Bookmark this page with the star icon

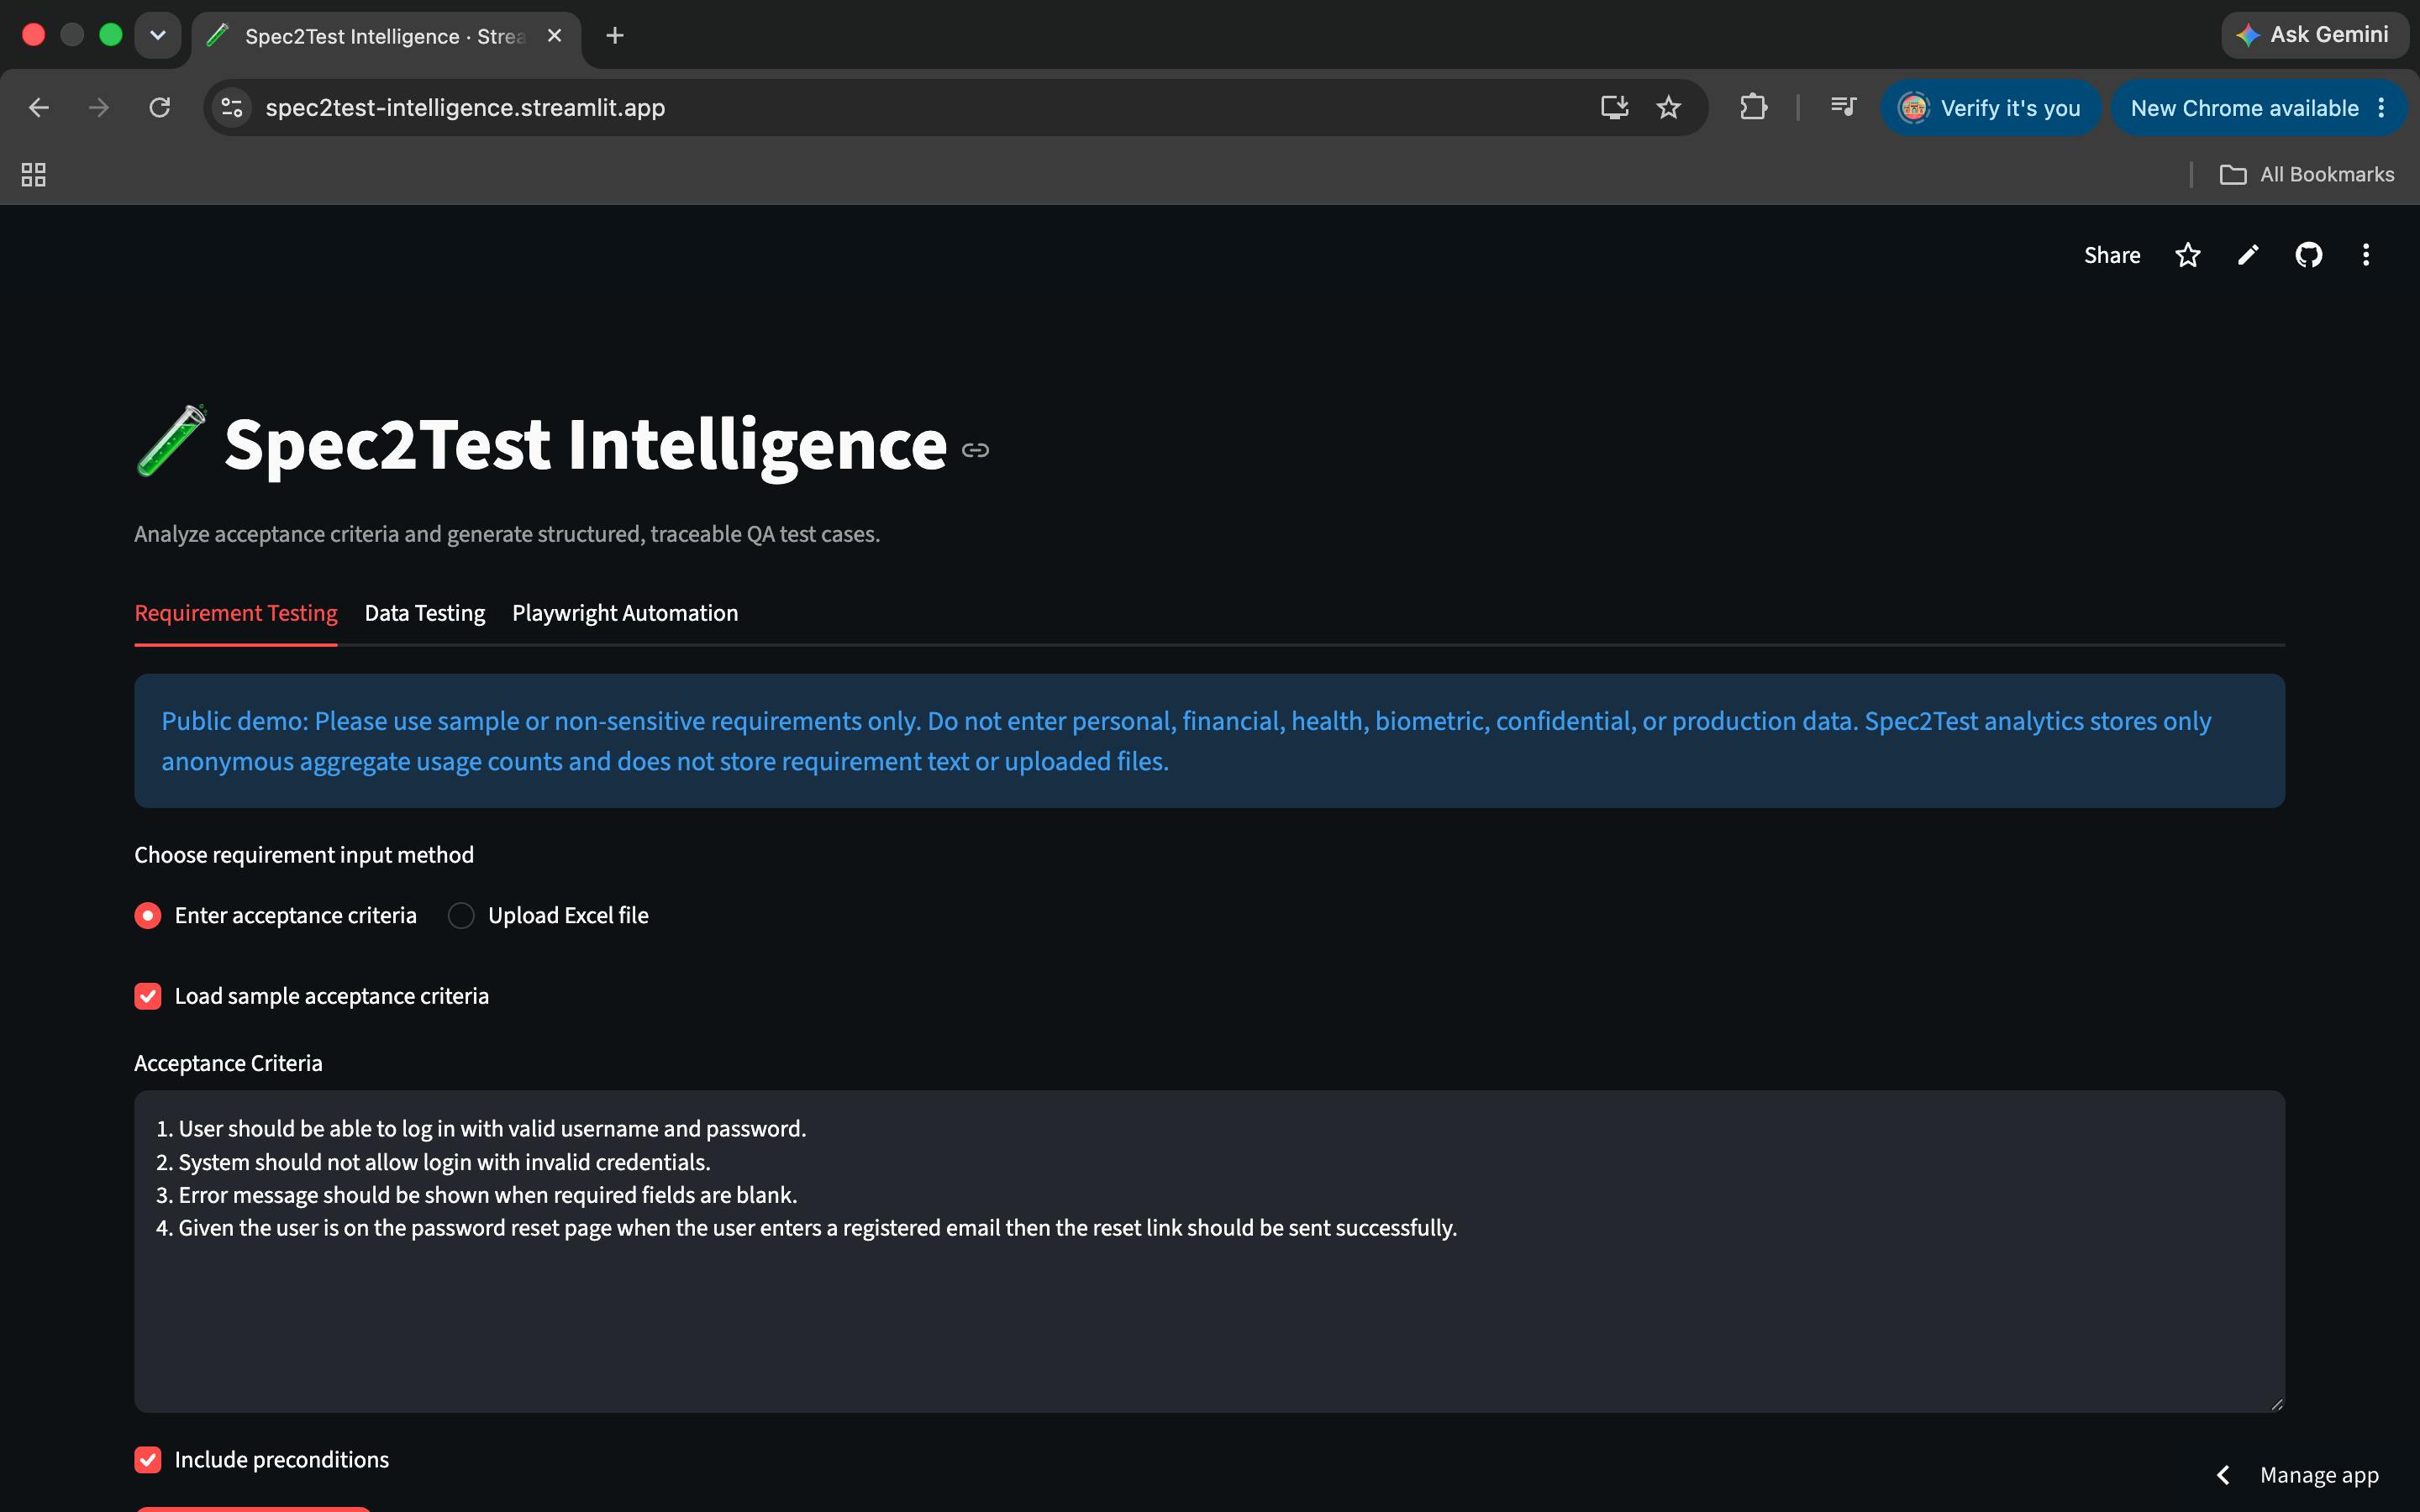(x=1668, y=107)
